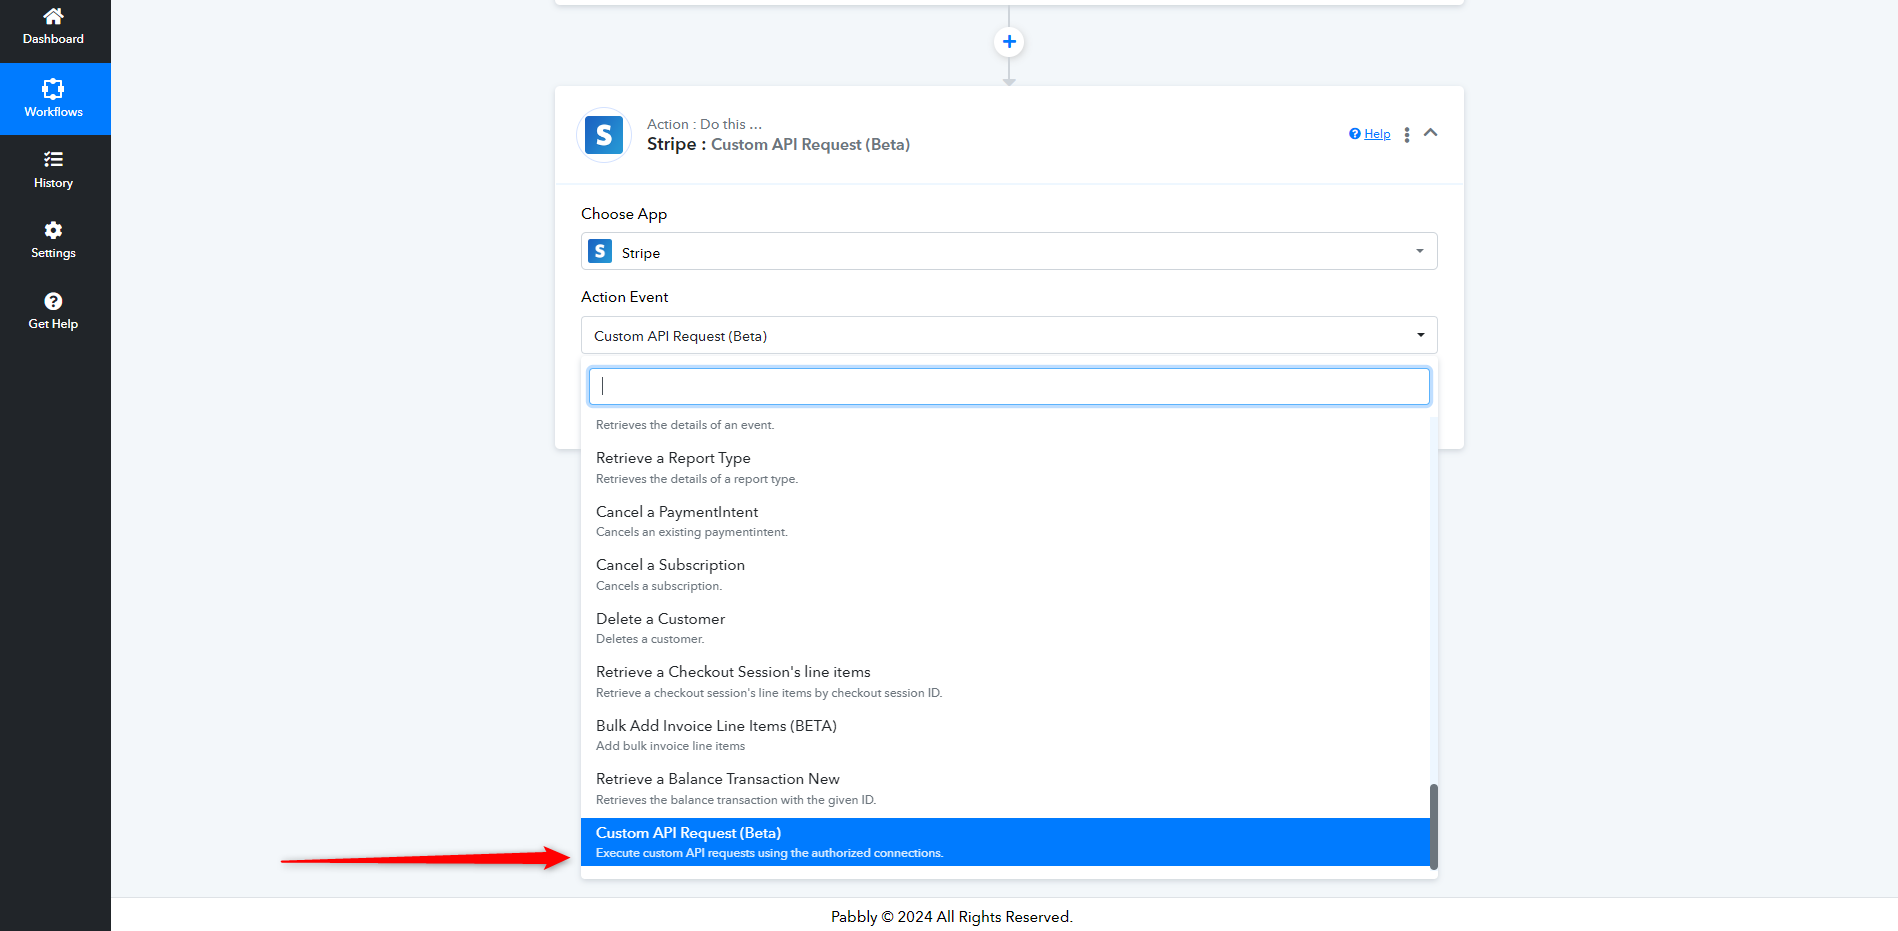The width and height of the screenshot is (1898, 931).
Task: Select Cancel a Subscription option
Action: pos(1005,575)
